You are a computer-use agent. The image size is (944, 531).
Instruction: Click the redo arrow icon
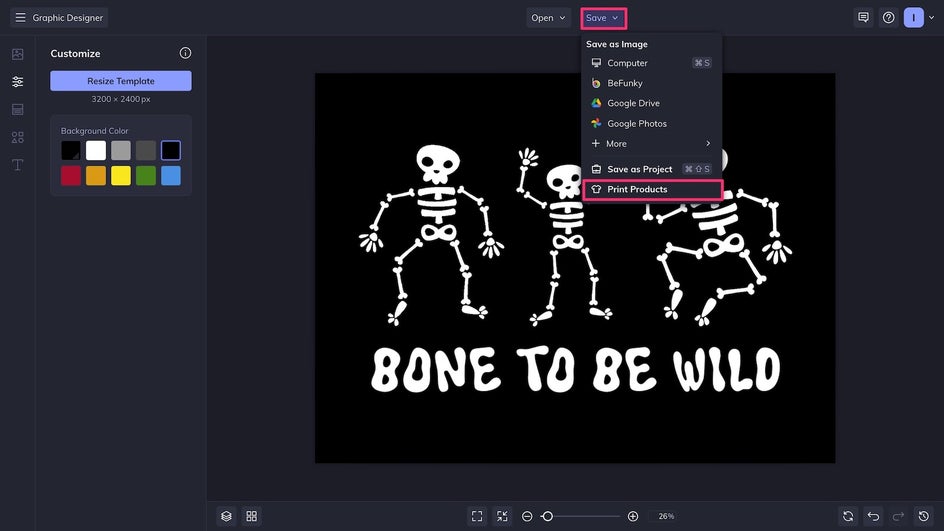tap(898, 516)
